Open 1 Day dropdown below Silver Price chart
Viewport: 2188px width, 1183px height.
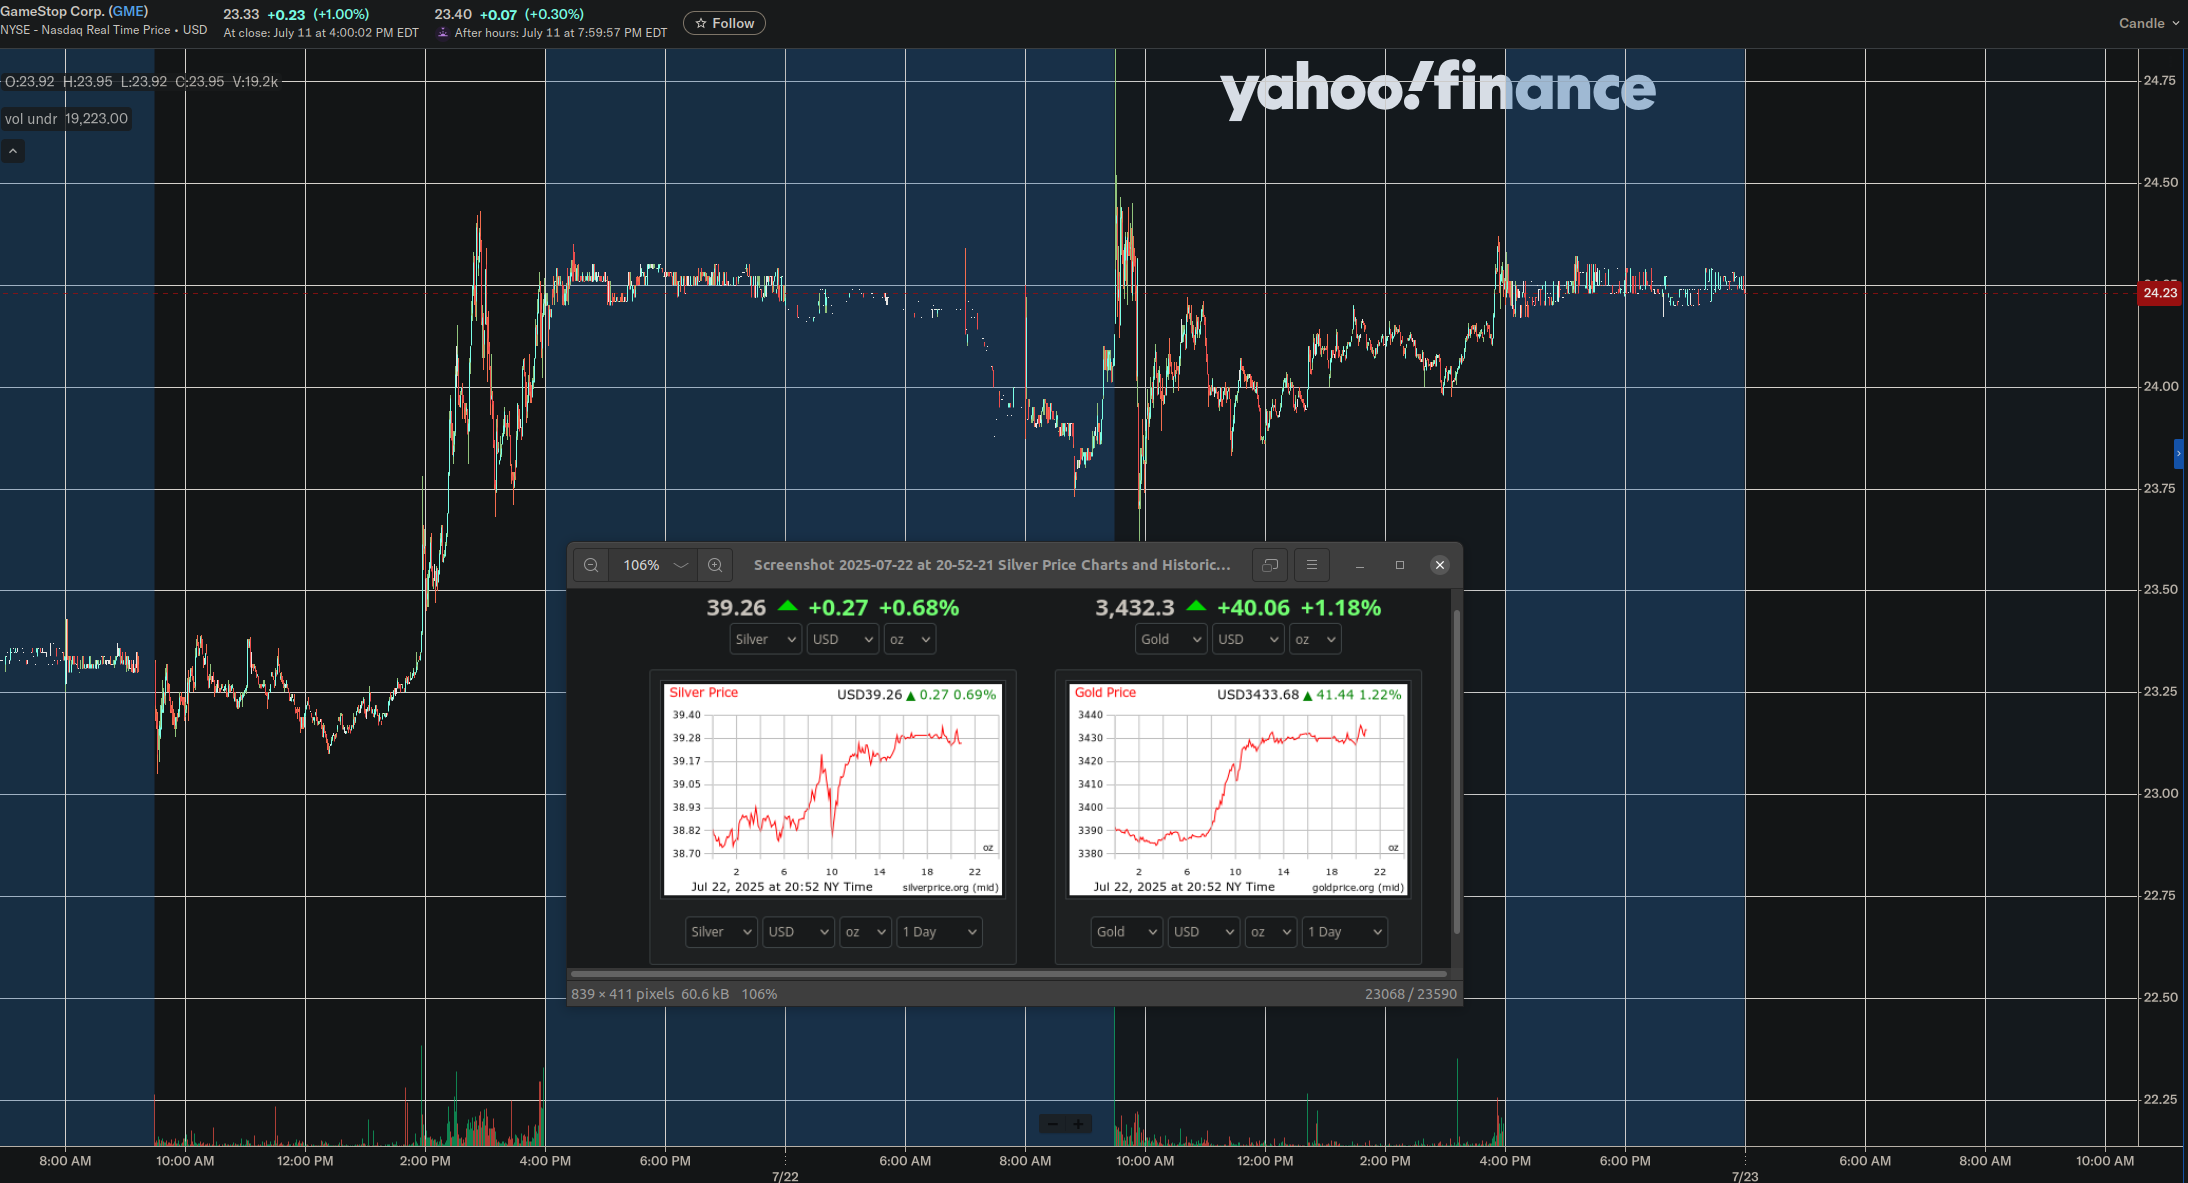point(940,932)
